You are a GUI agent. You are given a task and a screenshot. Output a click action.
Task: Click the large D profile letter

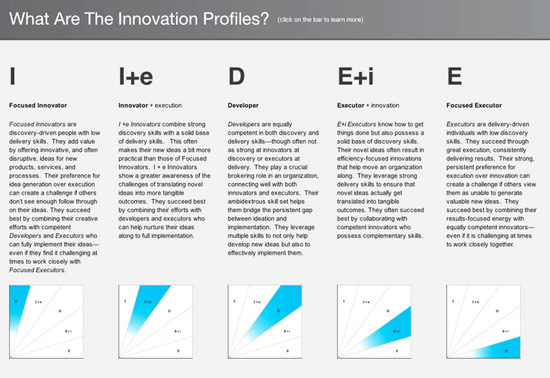click(x=236, y=76)
